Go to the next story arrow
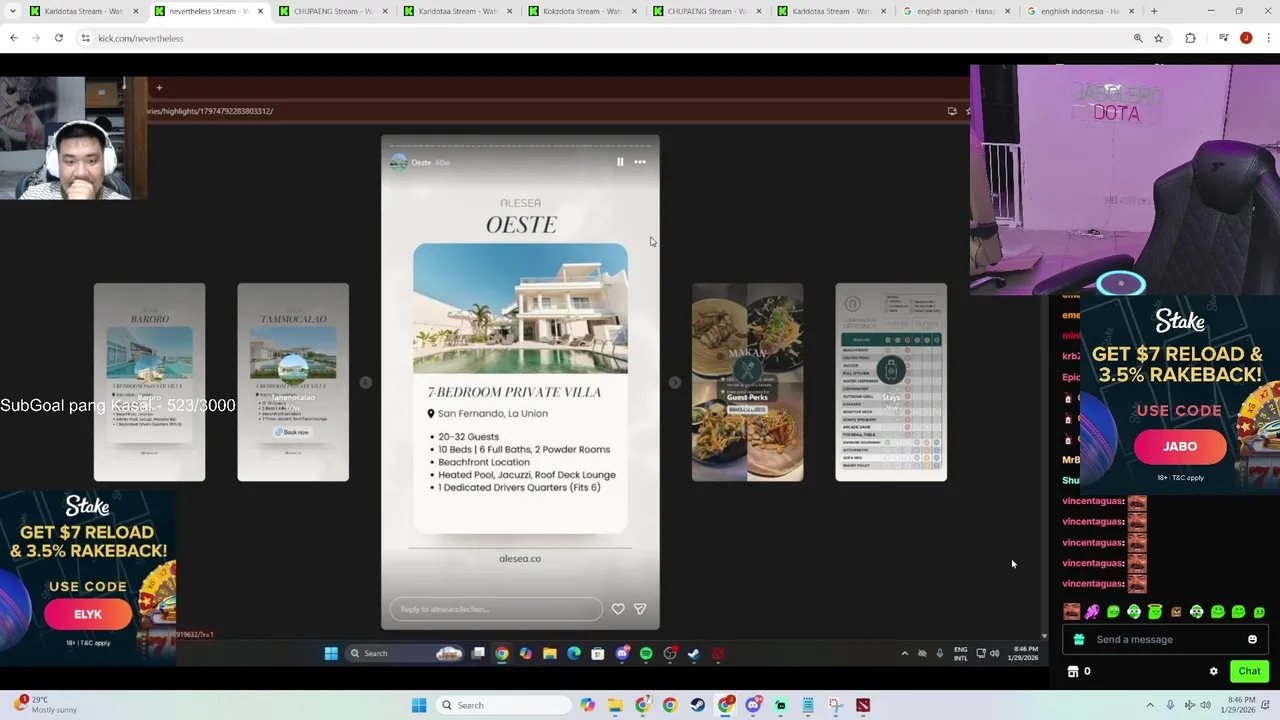 pyautogui.click(x=675, y=382)
